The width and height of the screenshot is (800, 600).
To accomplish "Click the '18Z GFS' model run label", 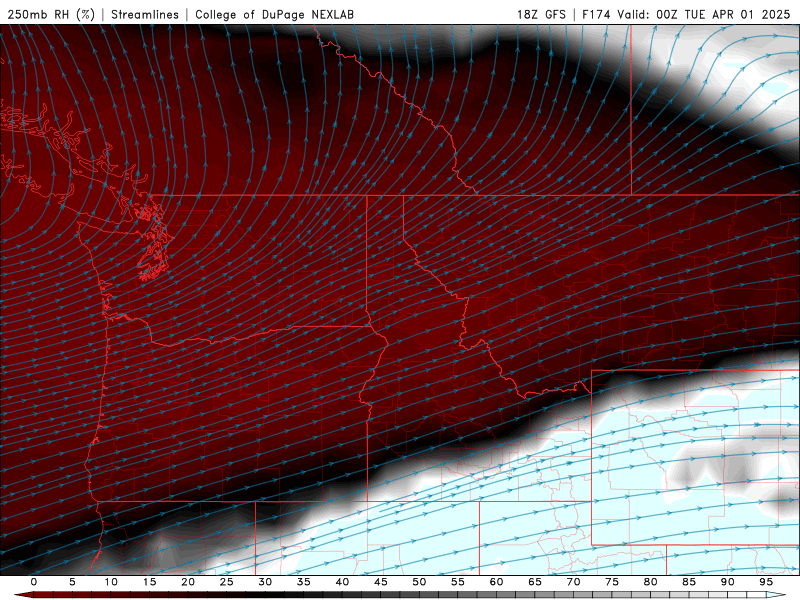I will [541, 14].
